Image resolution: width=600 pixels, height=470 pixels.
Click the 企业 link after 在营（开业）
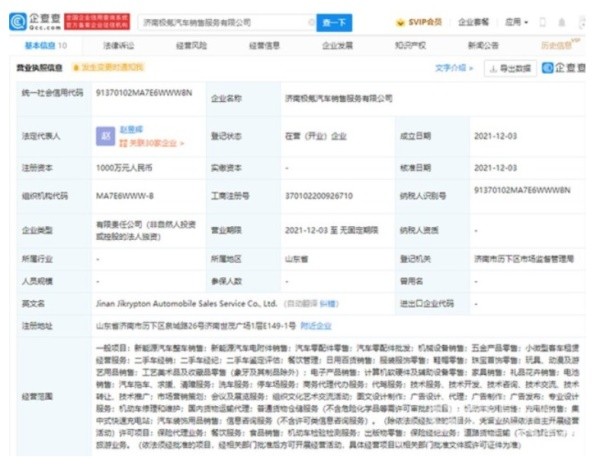point(339,136)
